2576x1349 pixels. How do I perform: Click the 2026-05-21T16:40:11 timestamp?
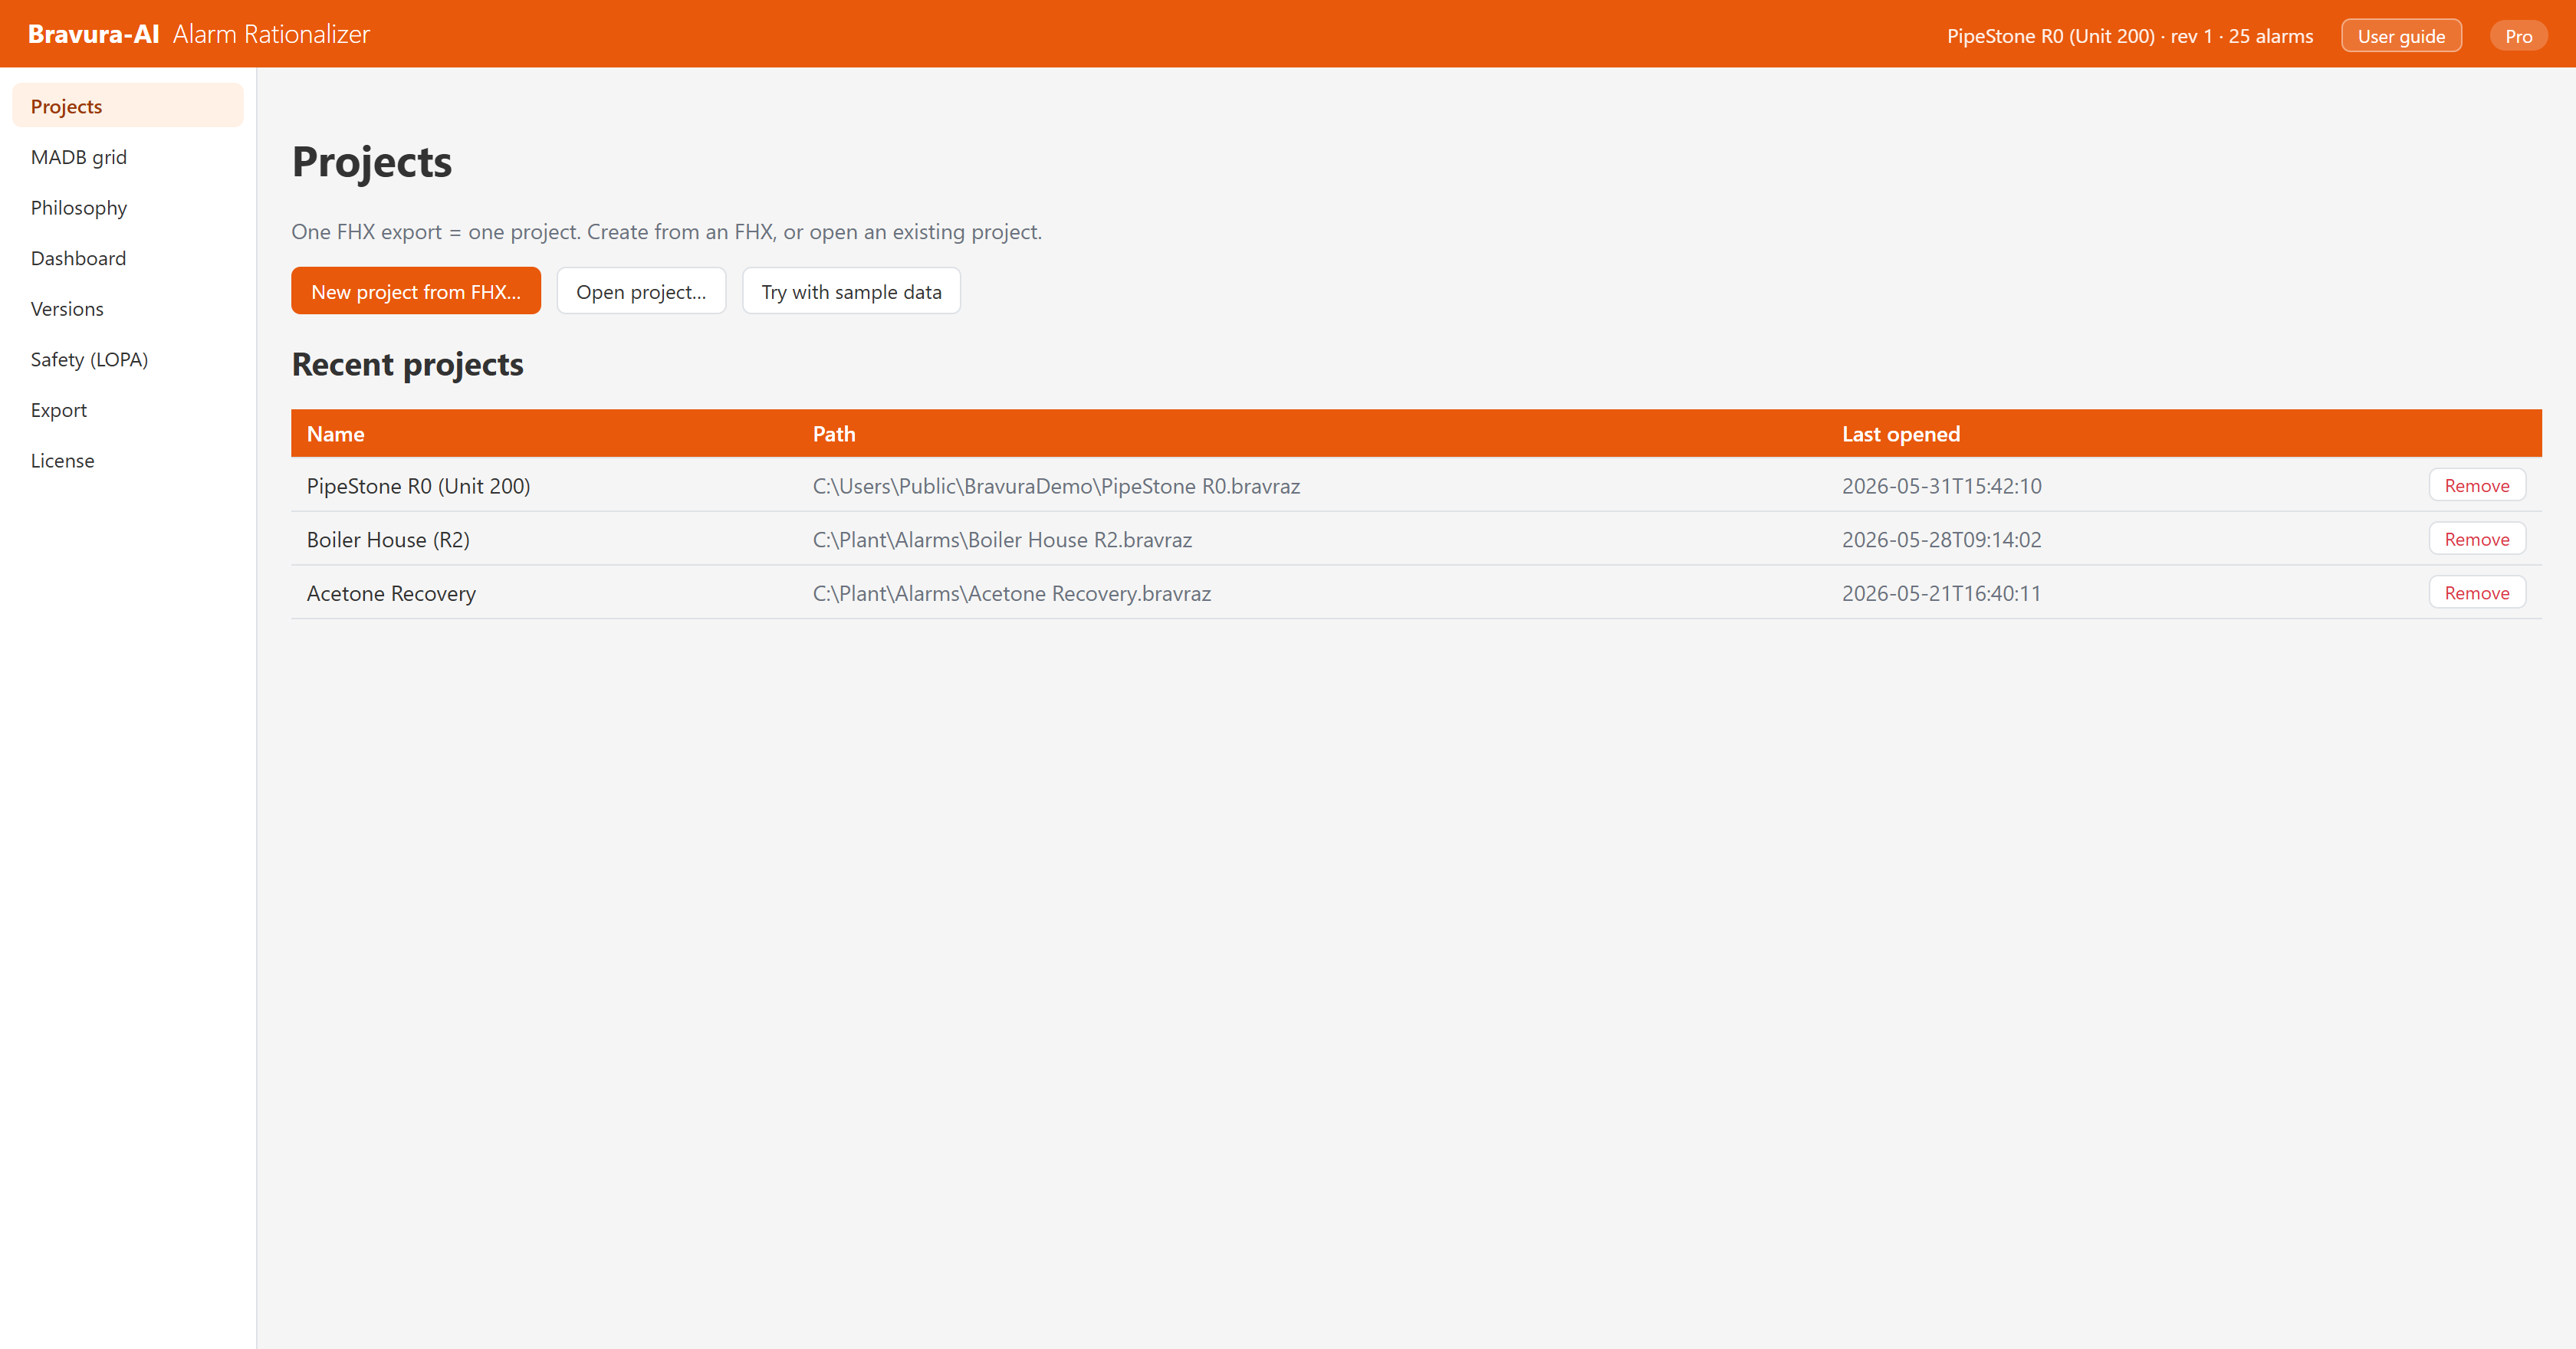click(x=1941, y=593)
